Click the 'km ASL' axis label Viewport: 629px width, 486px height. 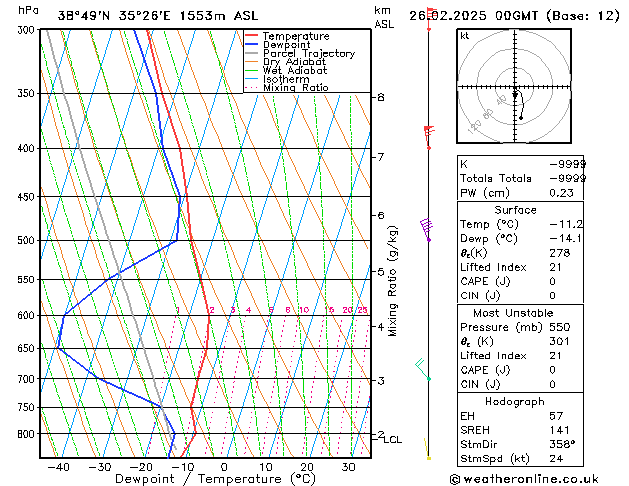pos(384,17)
